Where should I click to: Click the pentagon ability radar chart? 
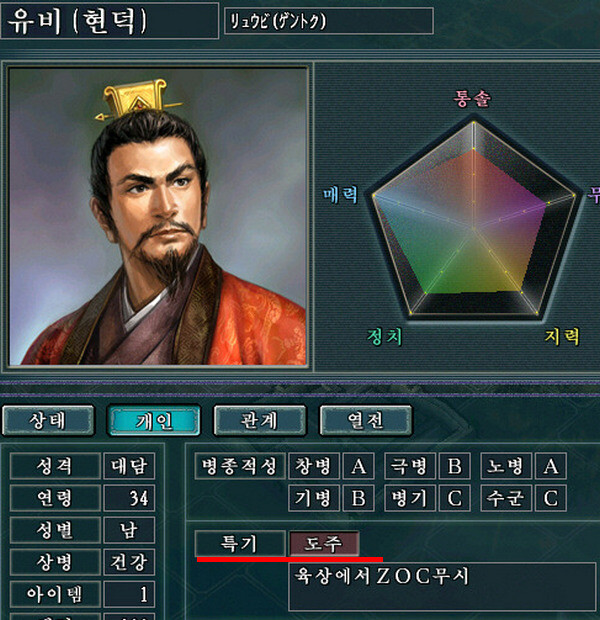[473, 217]
